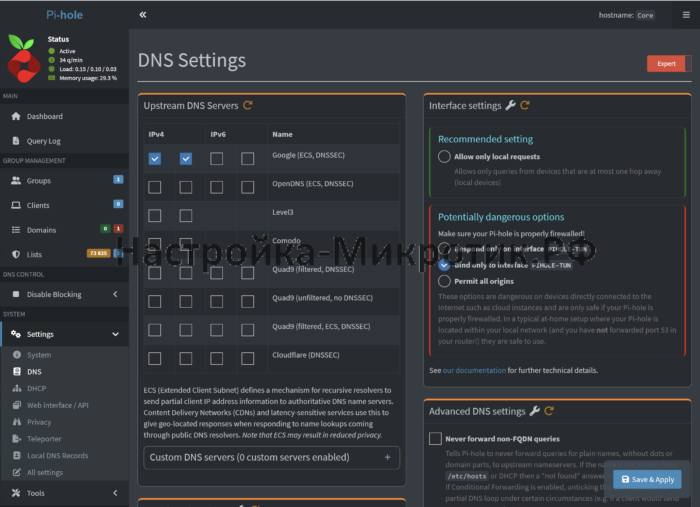Uncheck second IPv4 checkbox for Google

[x=186, y=158]
